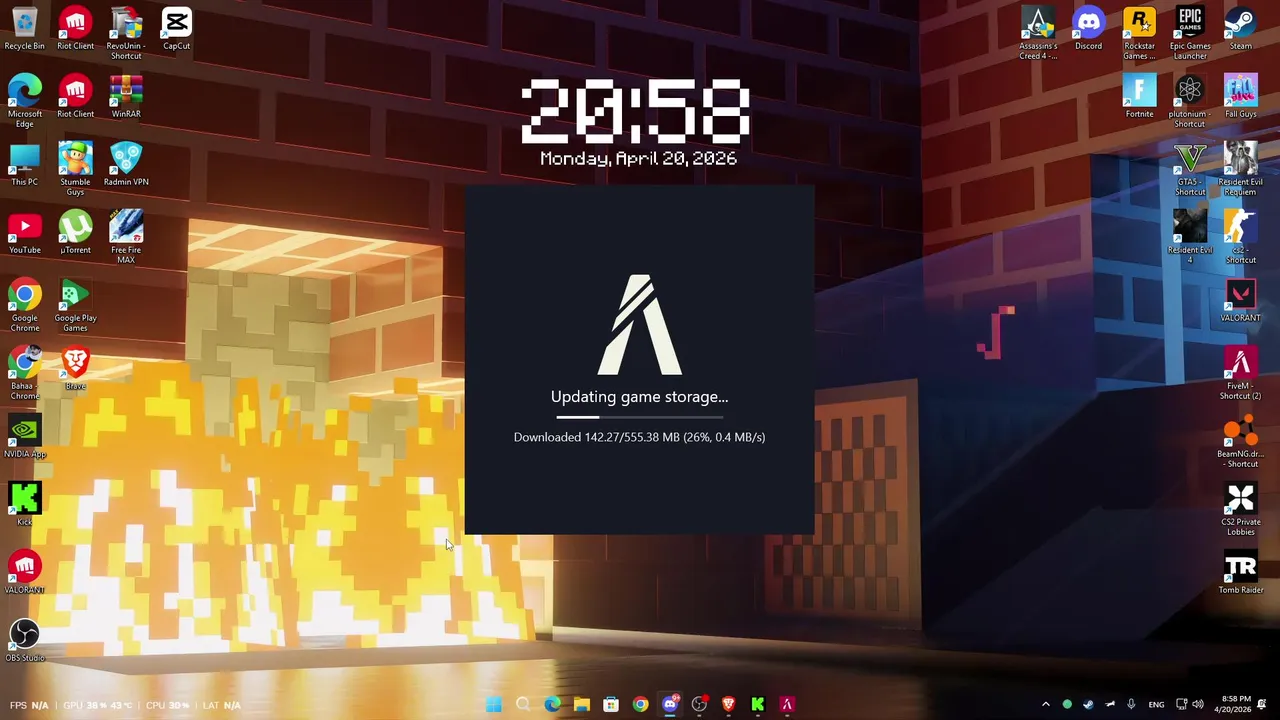Open the YouTube desktop shortcut

pos(25,232)
